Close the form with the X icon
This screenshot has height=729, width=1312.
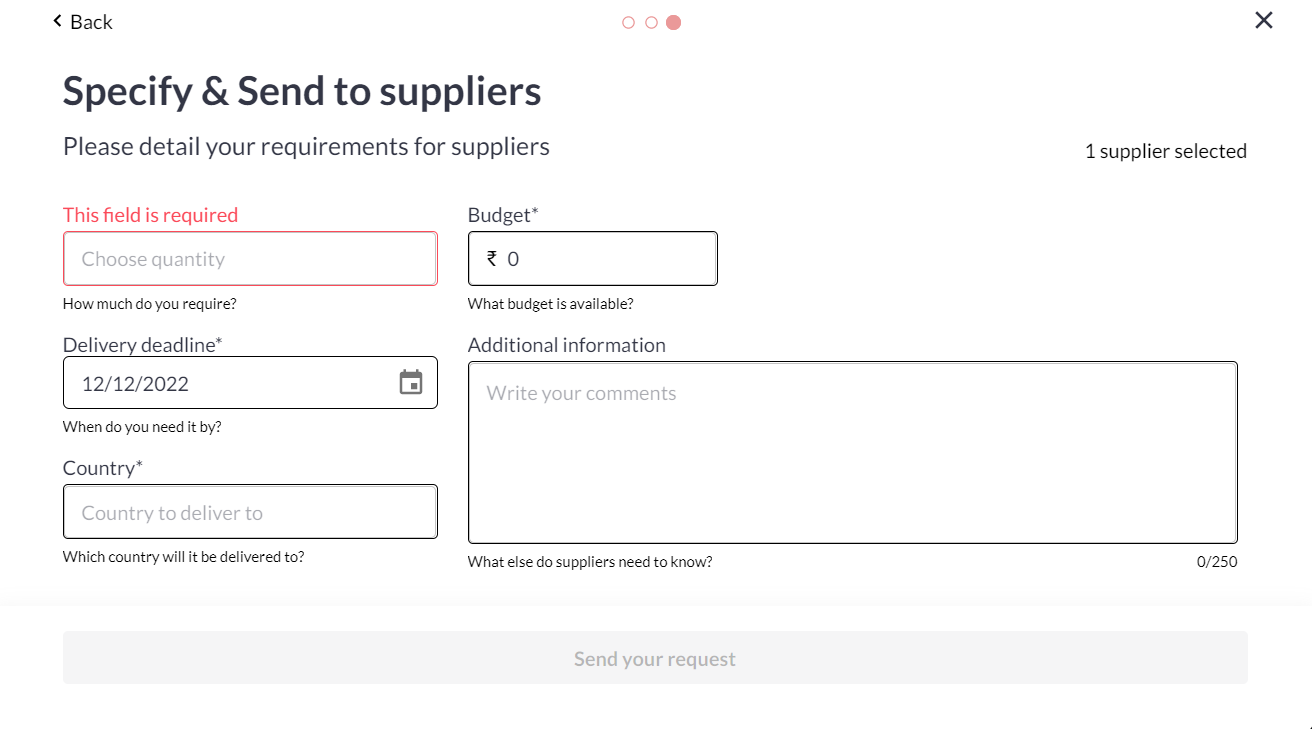pyautogui.click(x=1264, y=20)
